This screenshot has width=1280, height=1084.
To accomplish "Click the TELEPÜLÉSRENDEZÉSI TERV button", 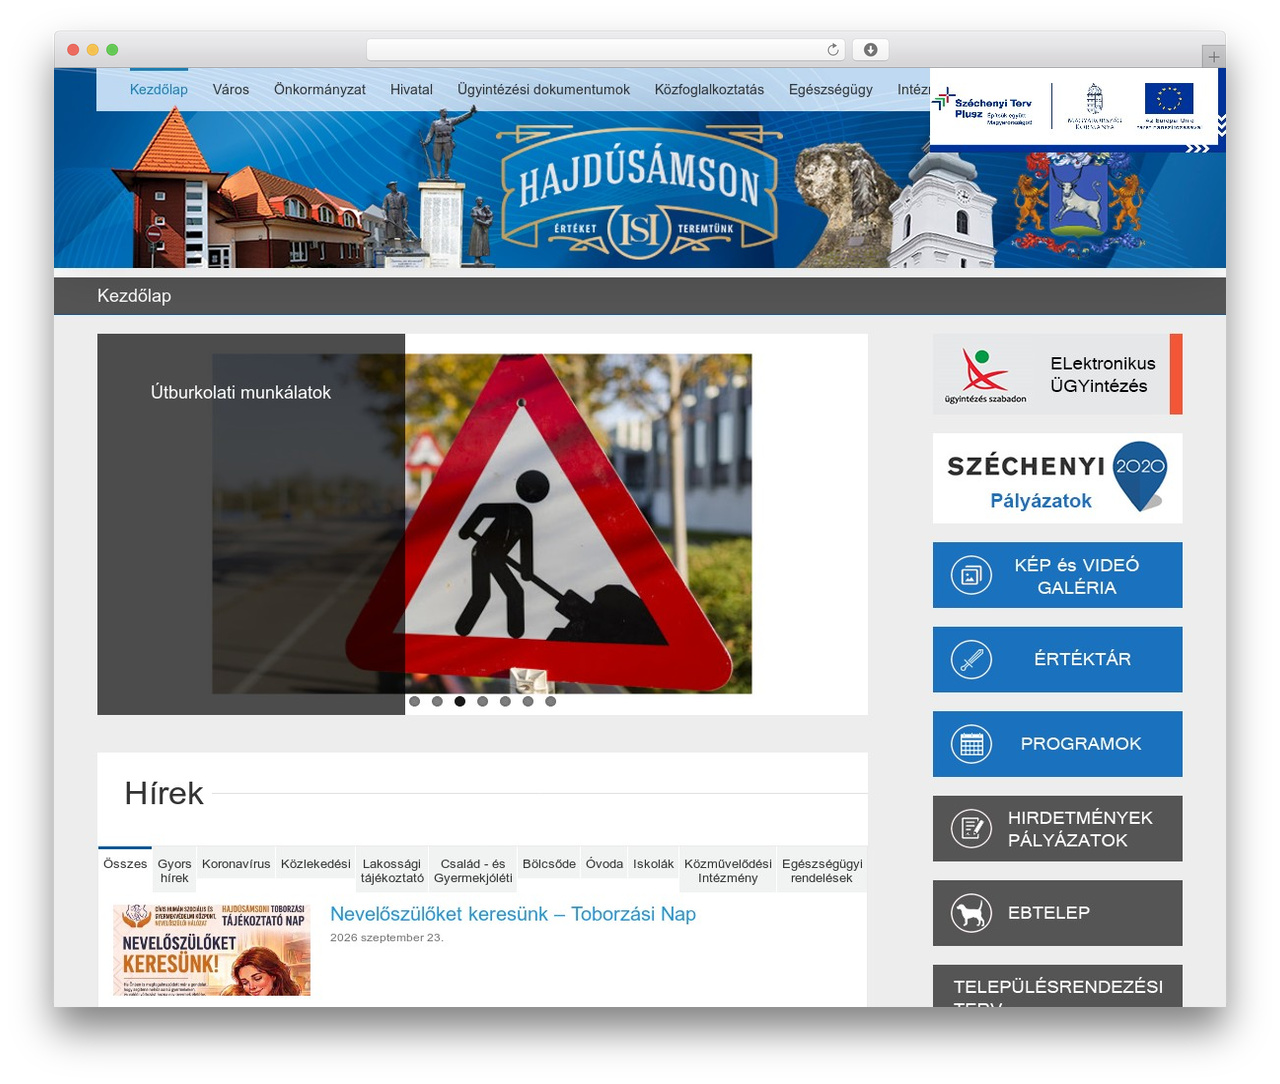I will click(1057, 986).
